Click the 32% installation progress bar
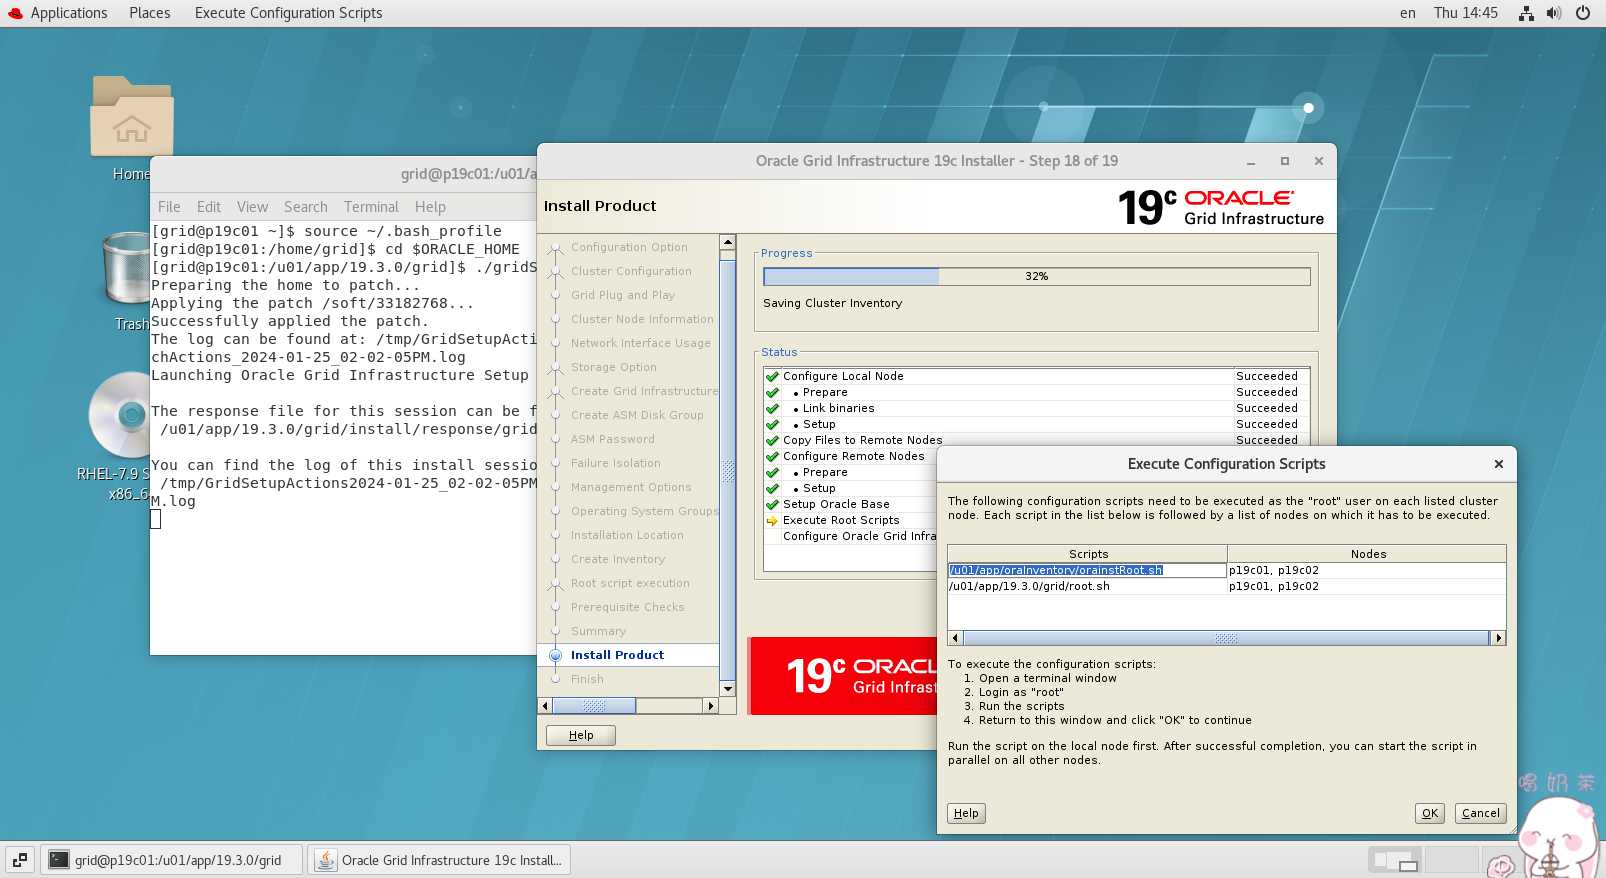The image size is (1606, 878). (1036, 276)
